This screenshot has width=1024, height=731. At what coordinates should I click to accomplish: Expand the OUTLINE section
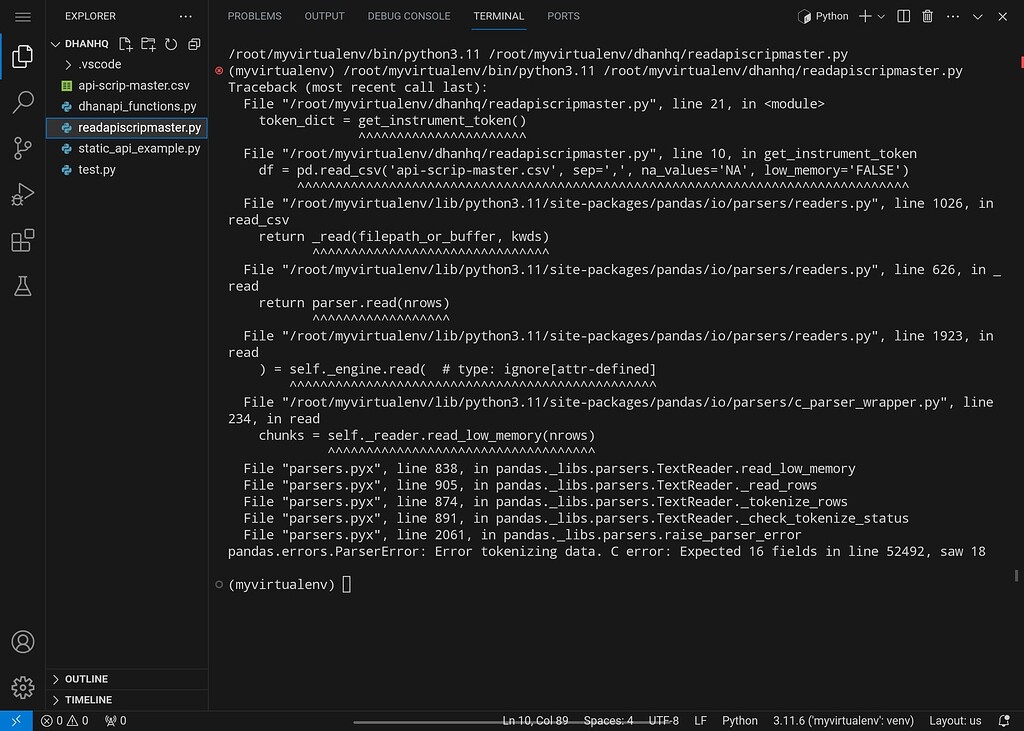click(x=127, y=679)
